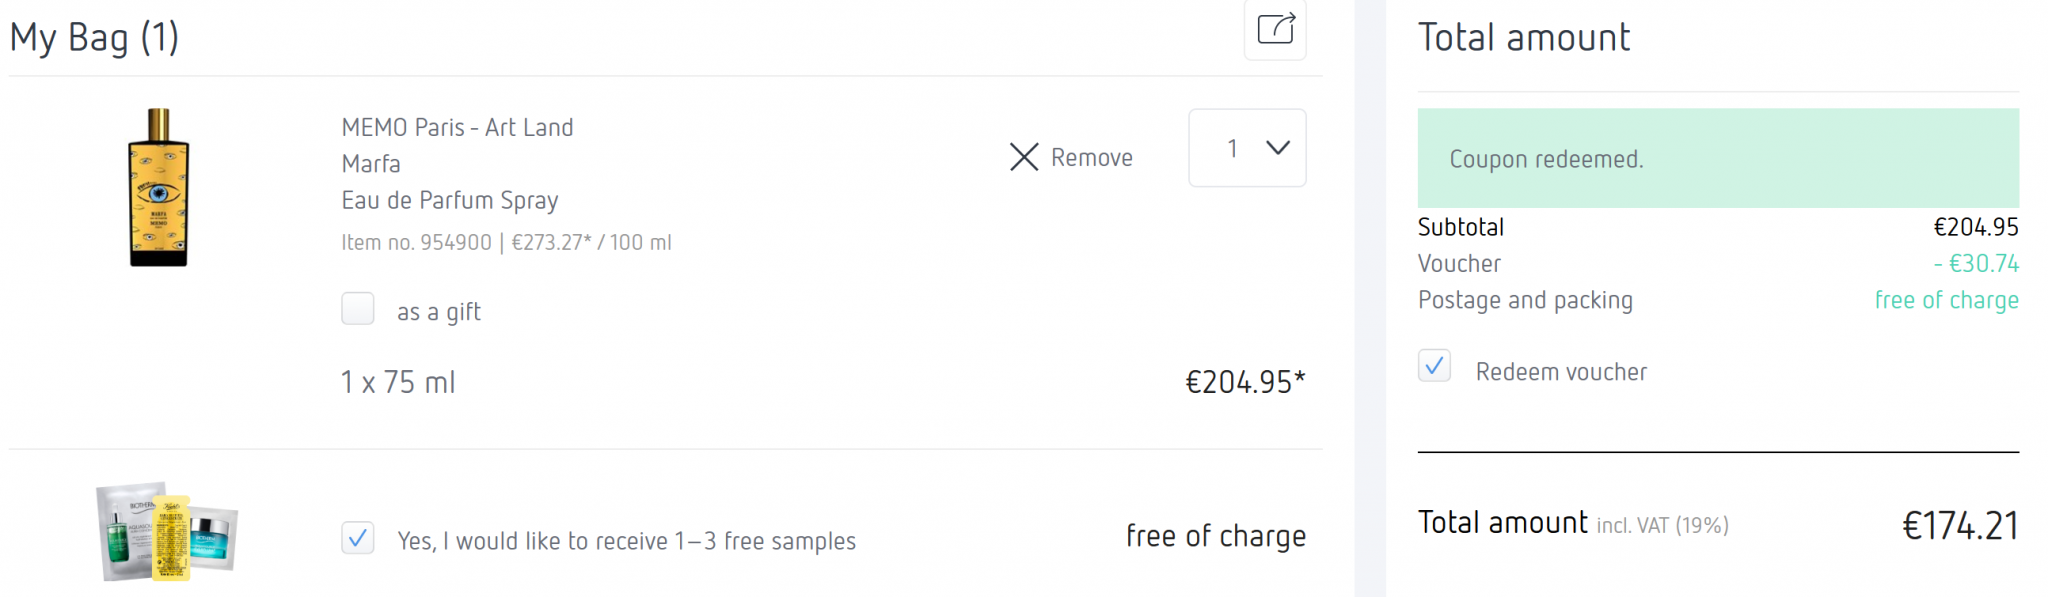The height and width of the screenshot is (597, 2048).
Task: Click the quantity dropdown chevron arrow
Action: 1277,148
